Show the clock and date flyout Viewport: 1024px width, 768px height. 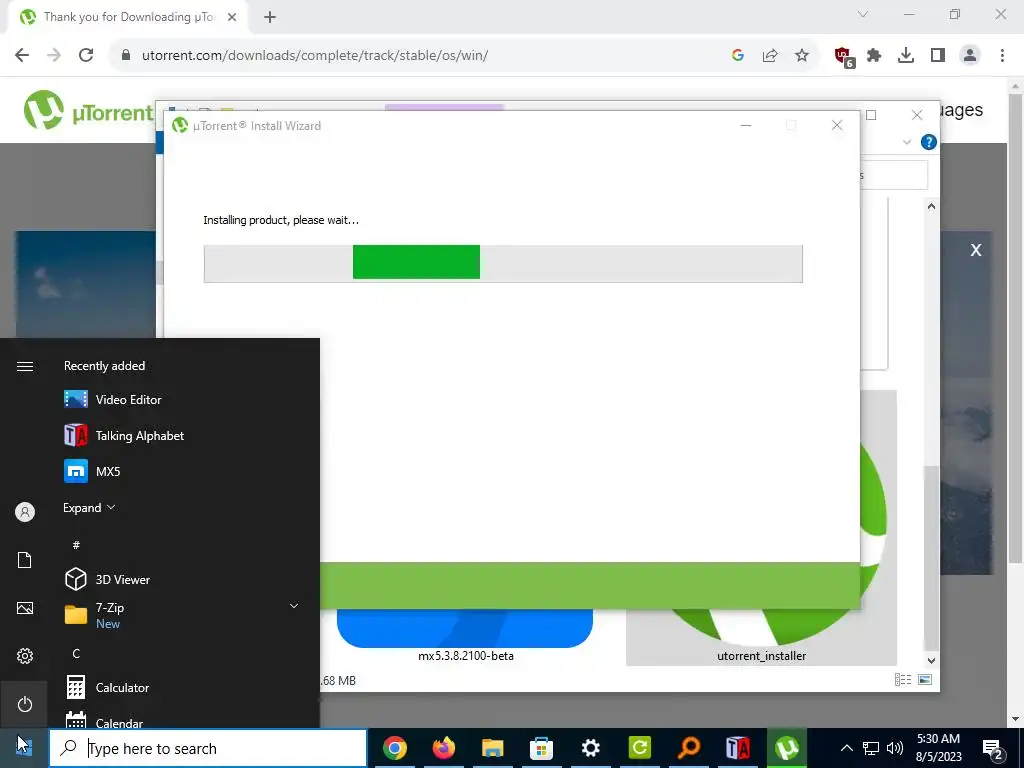click(938, 748)
